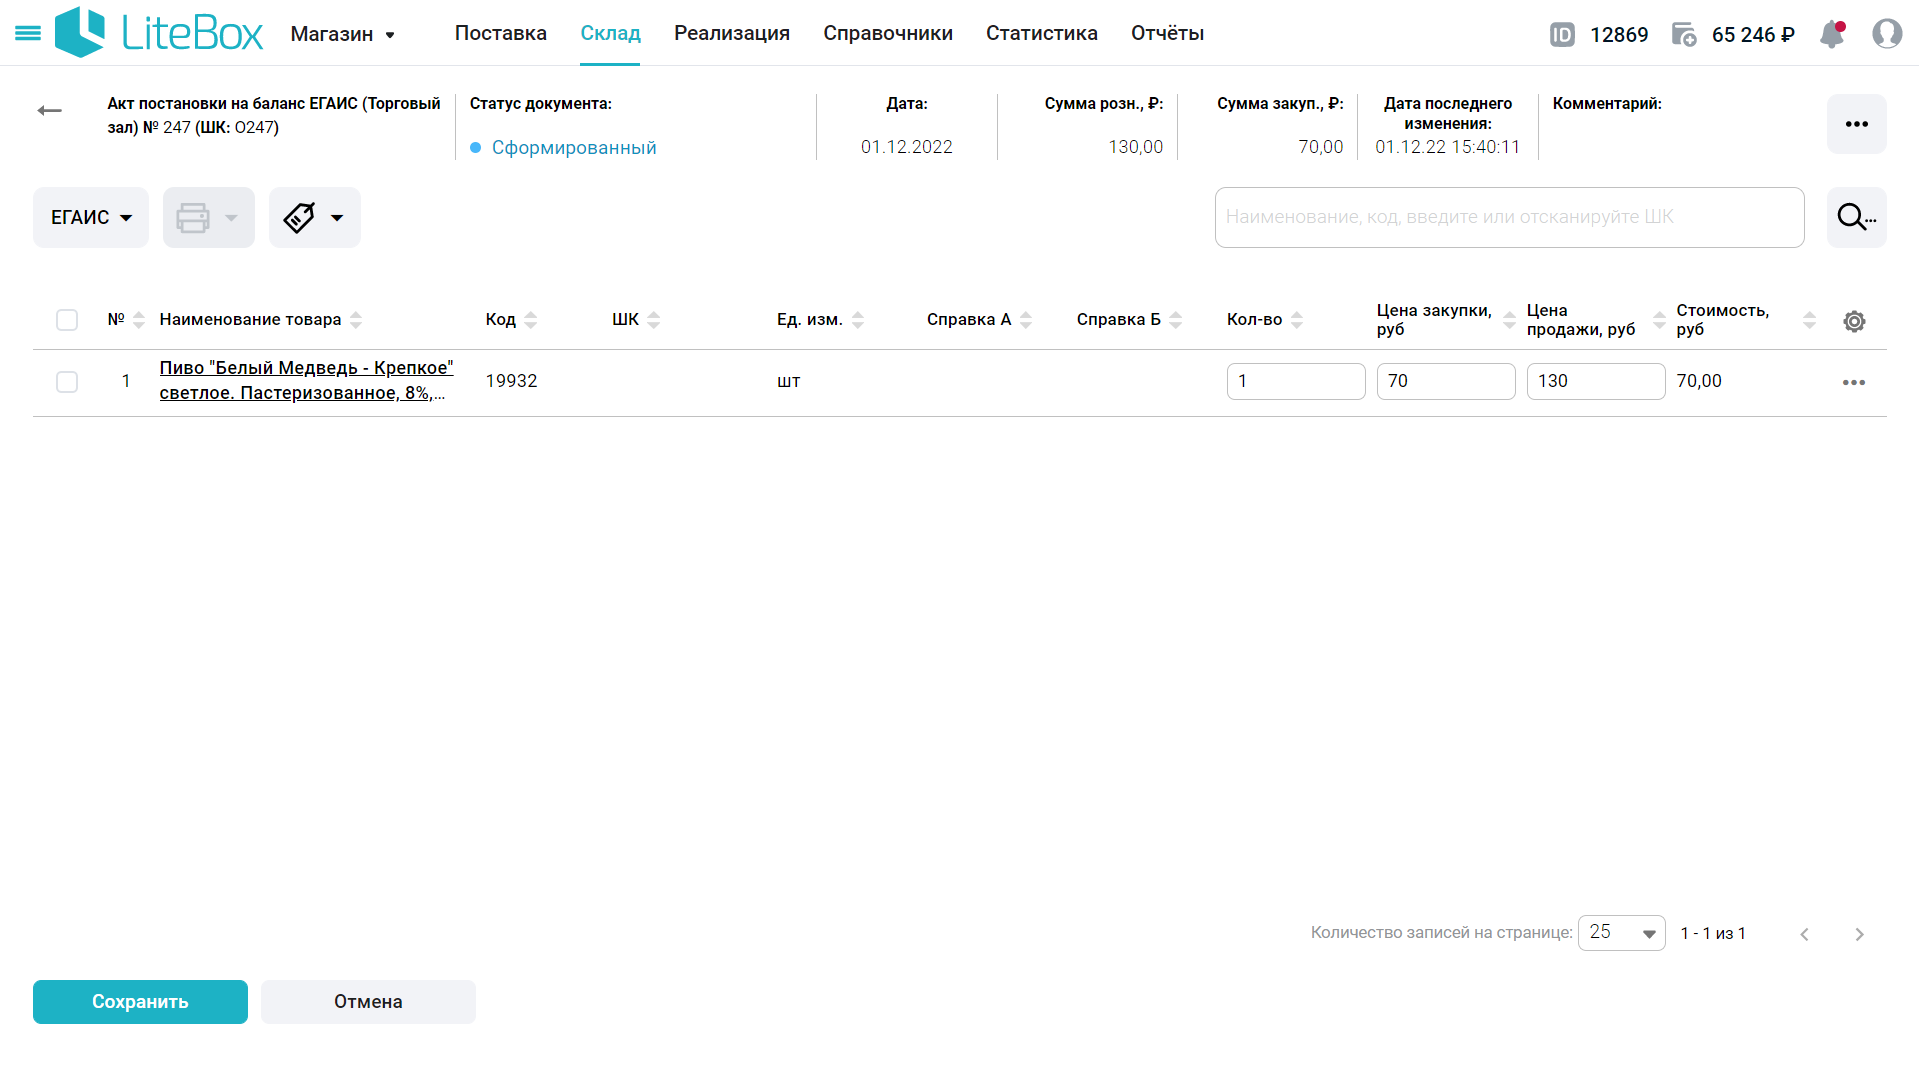Click the price tag icon button
Screen dimensions: 1920x1080
click(x=299, y=218)
